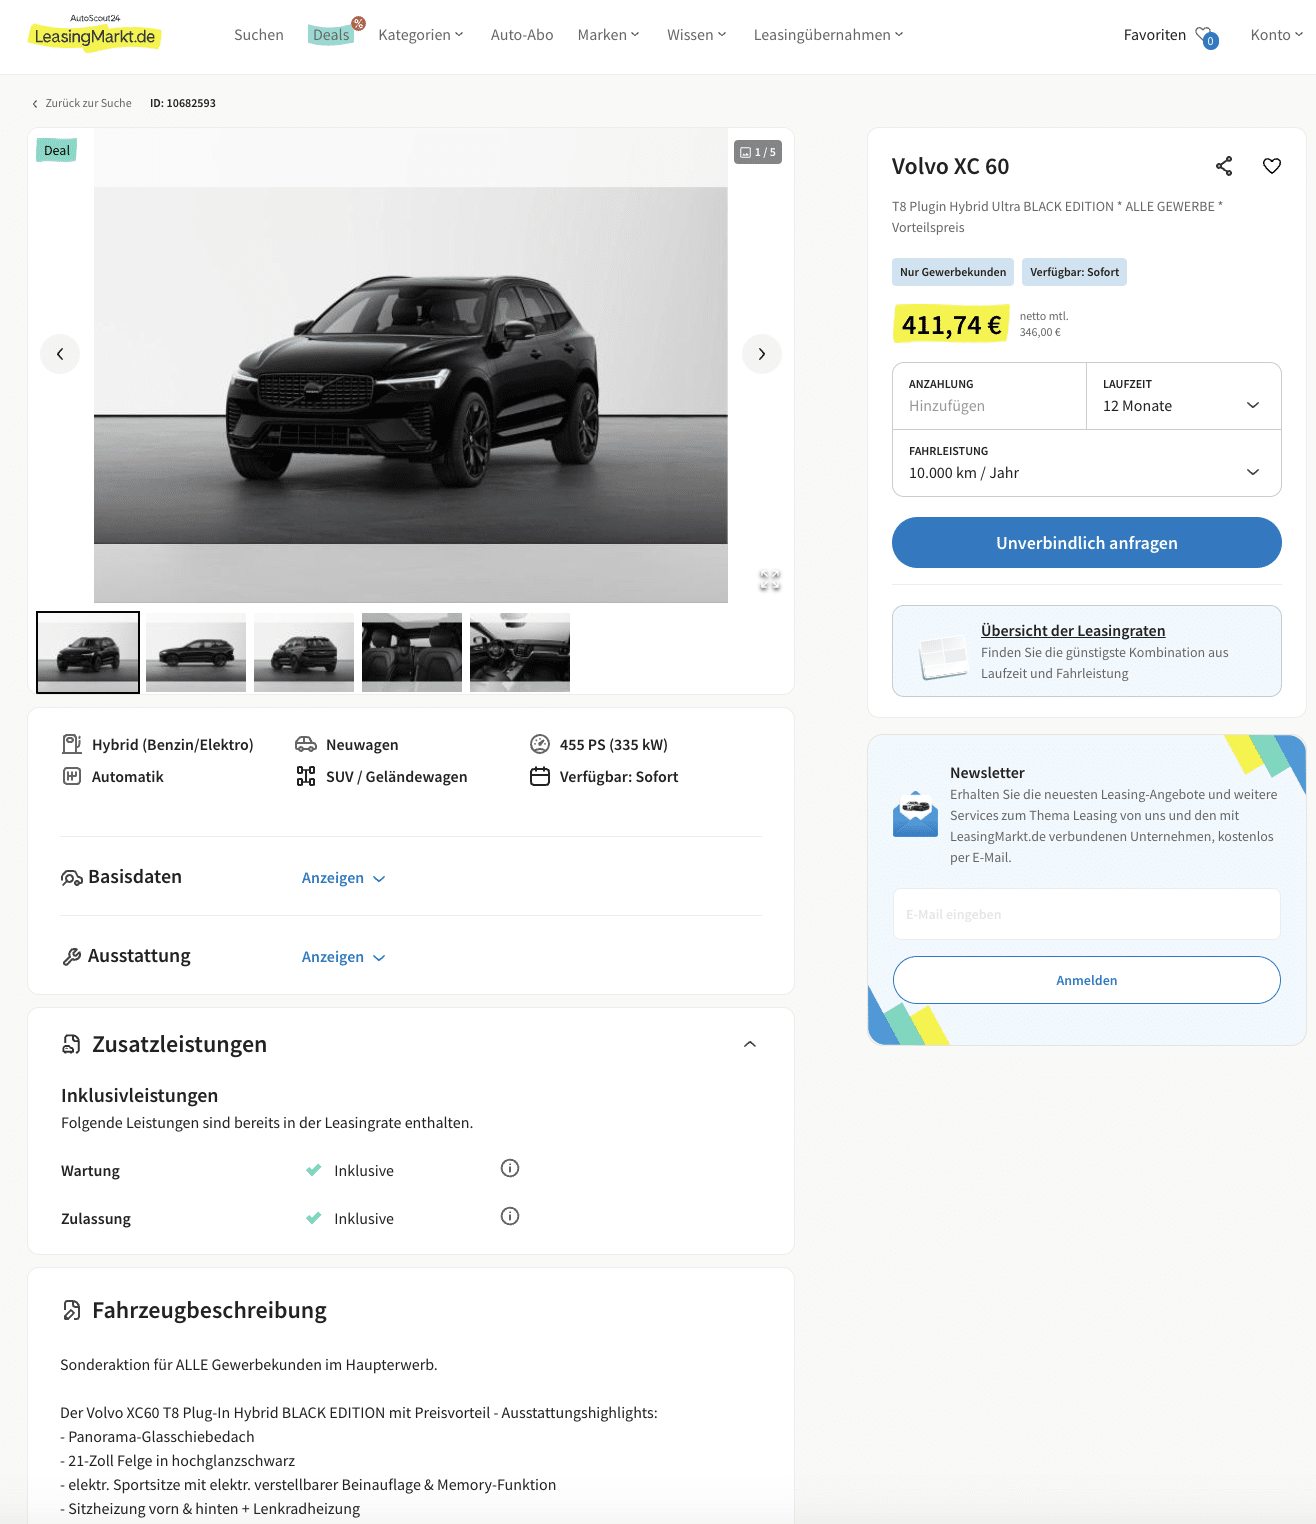Share this Volvo XC 60 listing
The image size is (1316, 1524).
[1224, 166]
